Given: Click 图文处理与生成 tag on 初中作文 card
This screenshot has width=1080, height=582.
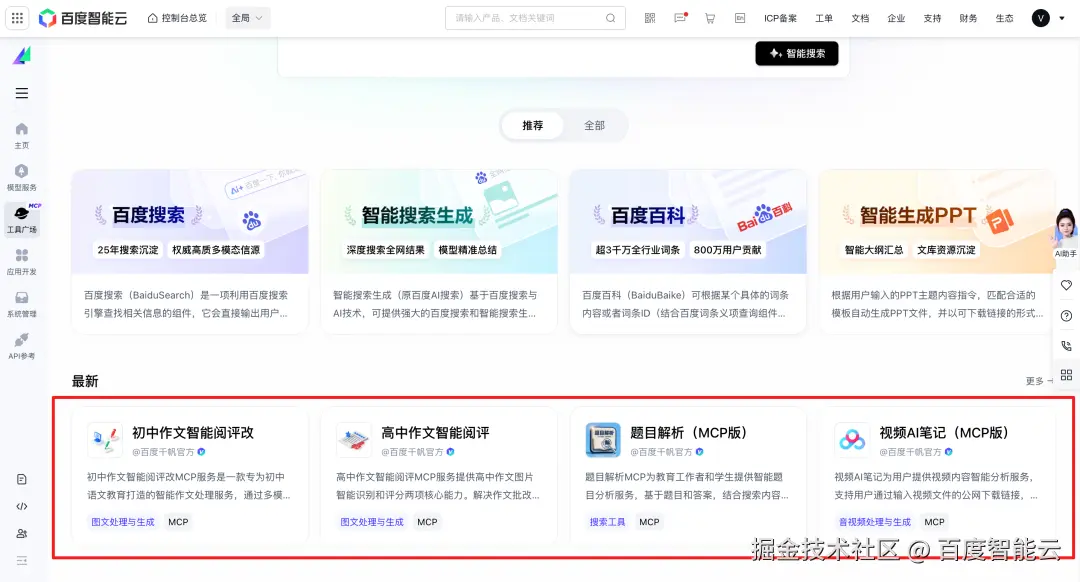Looking at the screenshot, I should click(123, 522).
